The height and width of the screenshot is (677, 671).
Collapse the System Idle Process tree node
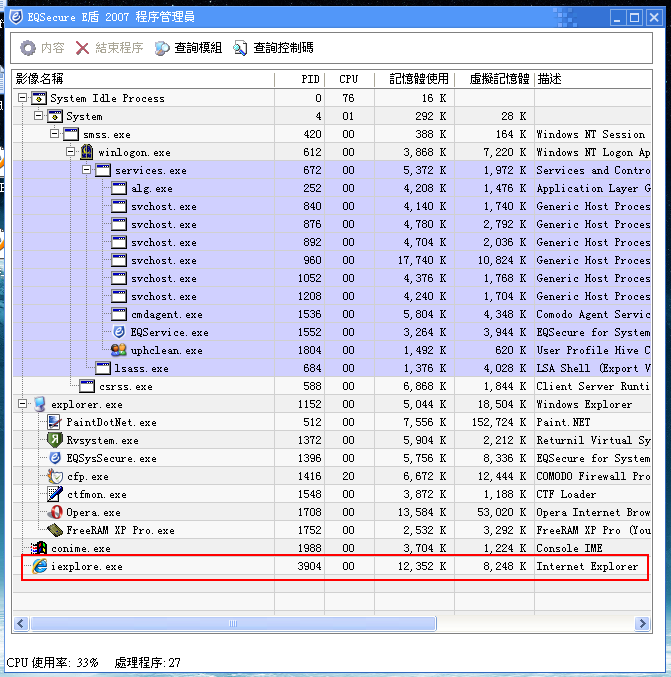pyautogui.click(x=22, y=98)
